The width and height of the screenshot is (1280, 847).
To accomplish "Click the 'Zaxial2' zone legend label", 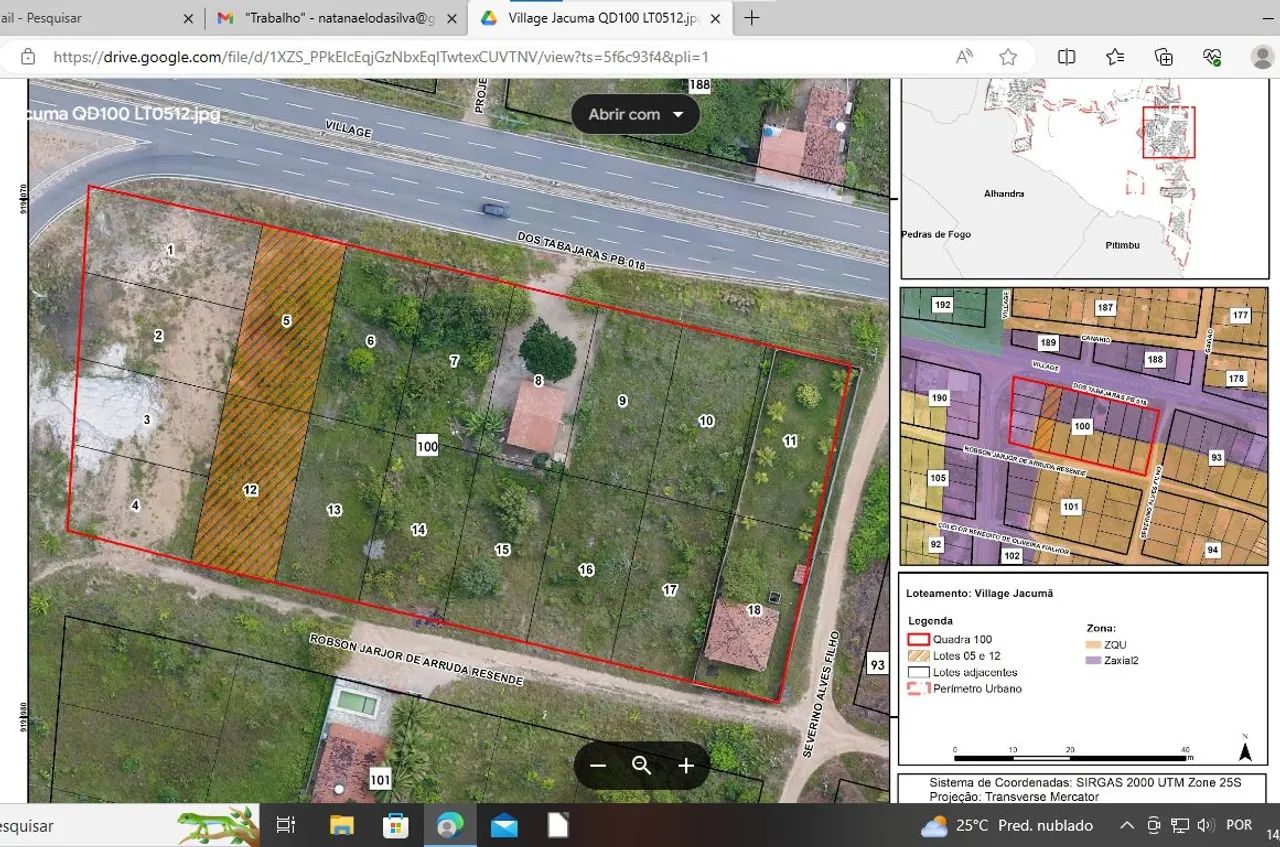I will click(x=1121, y=660).
